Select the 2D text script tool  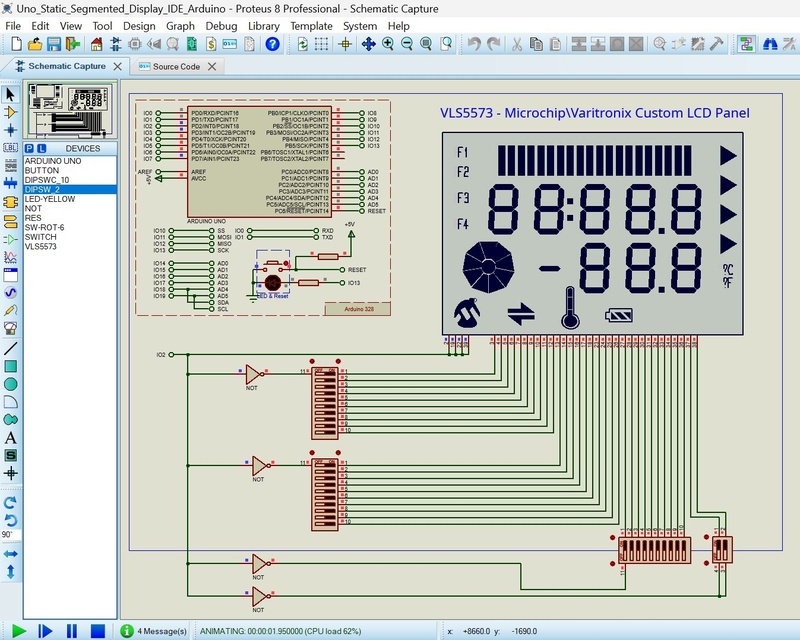11,437
